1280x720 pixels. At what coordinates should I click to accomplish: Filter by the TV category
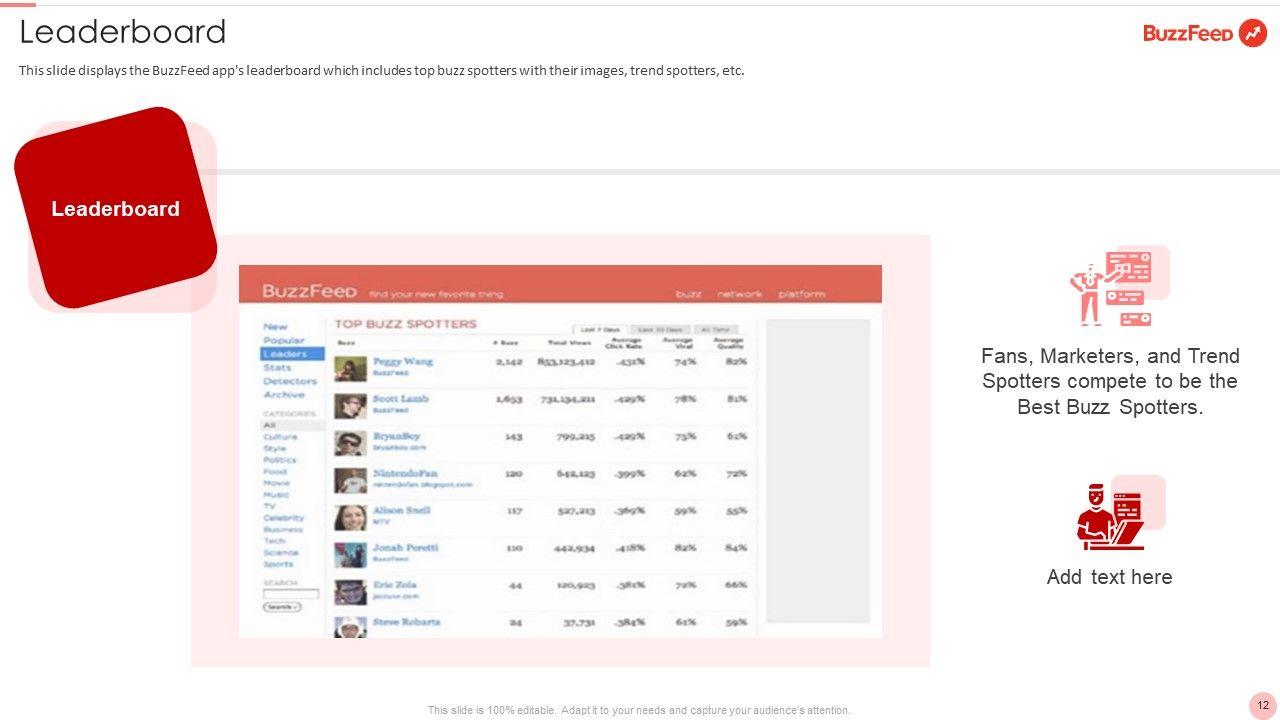pos(269,506)
